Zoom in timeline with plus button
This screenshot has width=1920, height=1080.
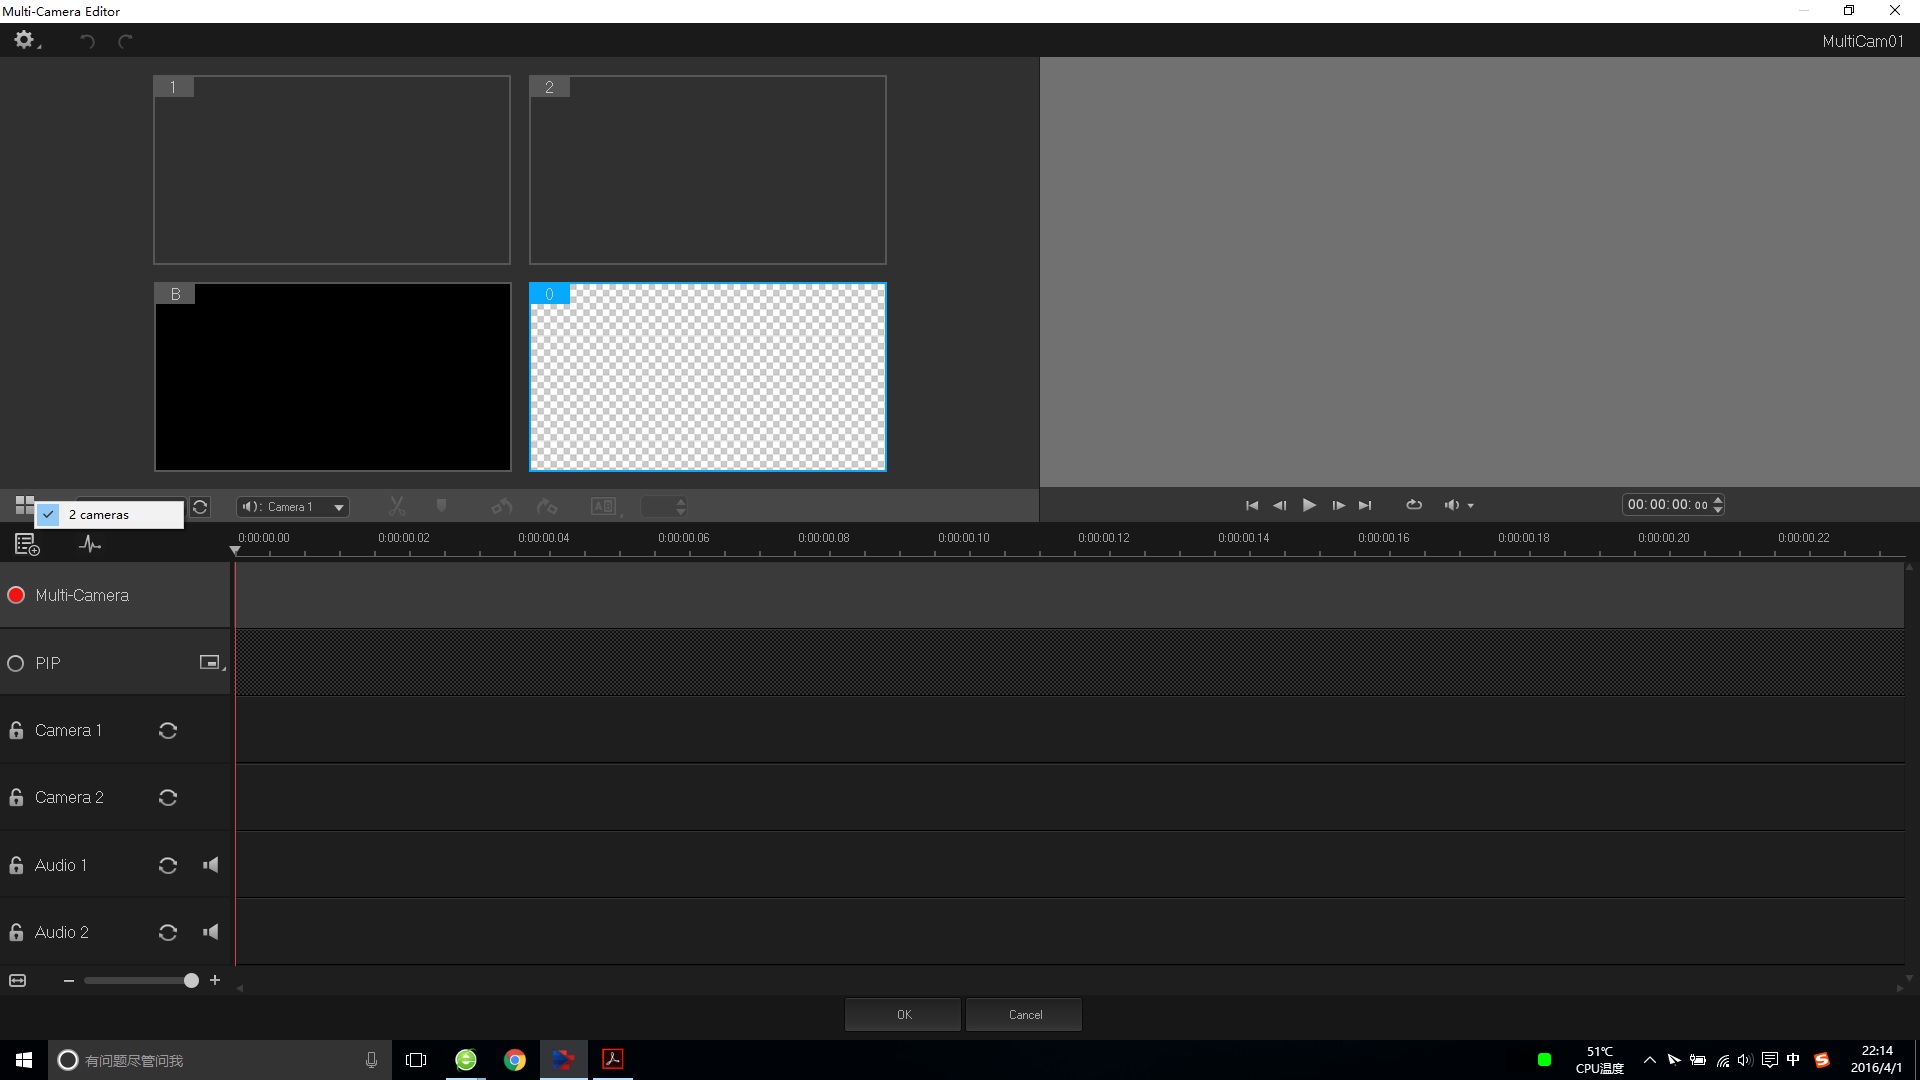coord(215,980)
